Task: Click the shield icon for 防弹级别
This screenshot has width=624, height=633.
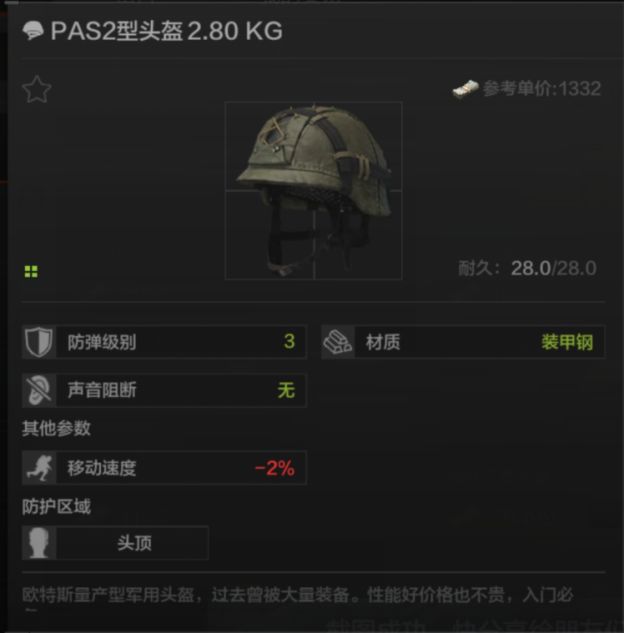Action: tap(39, 342)
